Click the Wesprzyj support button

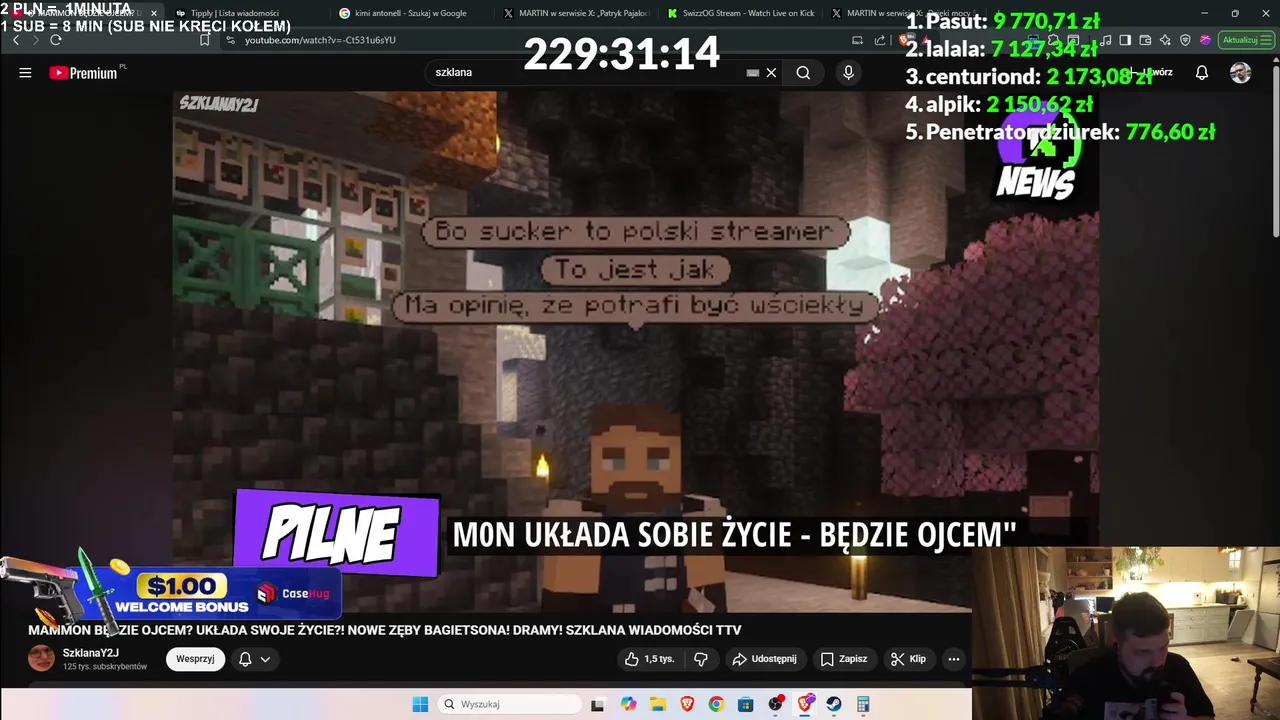click(195, 659)
